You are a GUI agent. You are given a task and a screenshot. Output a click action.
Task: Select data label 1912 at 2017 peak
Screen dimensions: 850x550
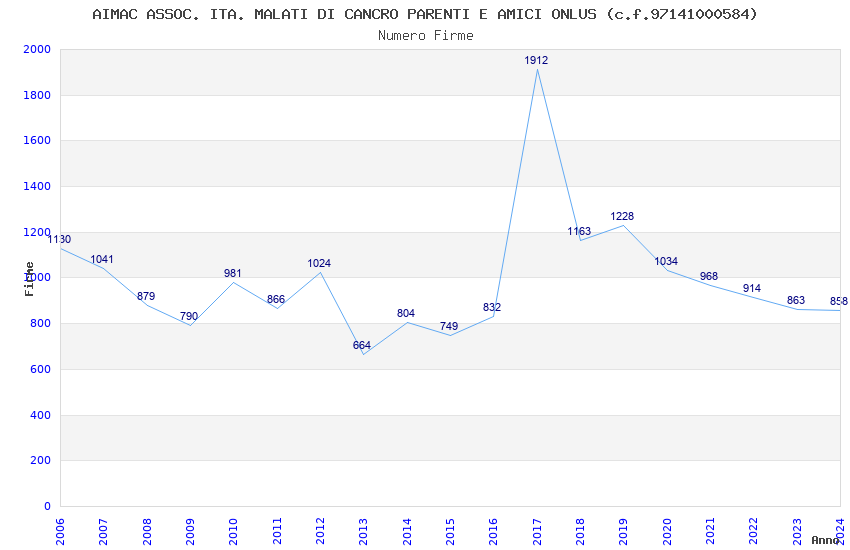click(x=536, y=60)
